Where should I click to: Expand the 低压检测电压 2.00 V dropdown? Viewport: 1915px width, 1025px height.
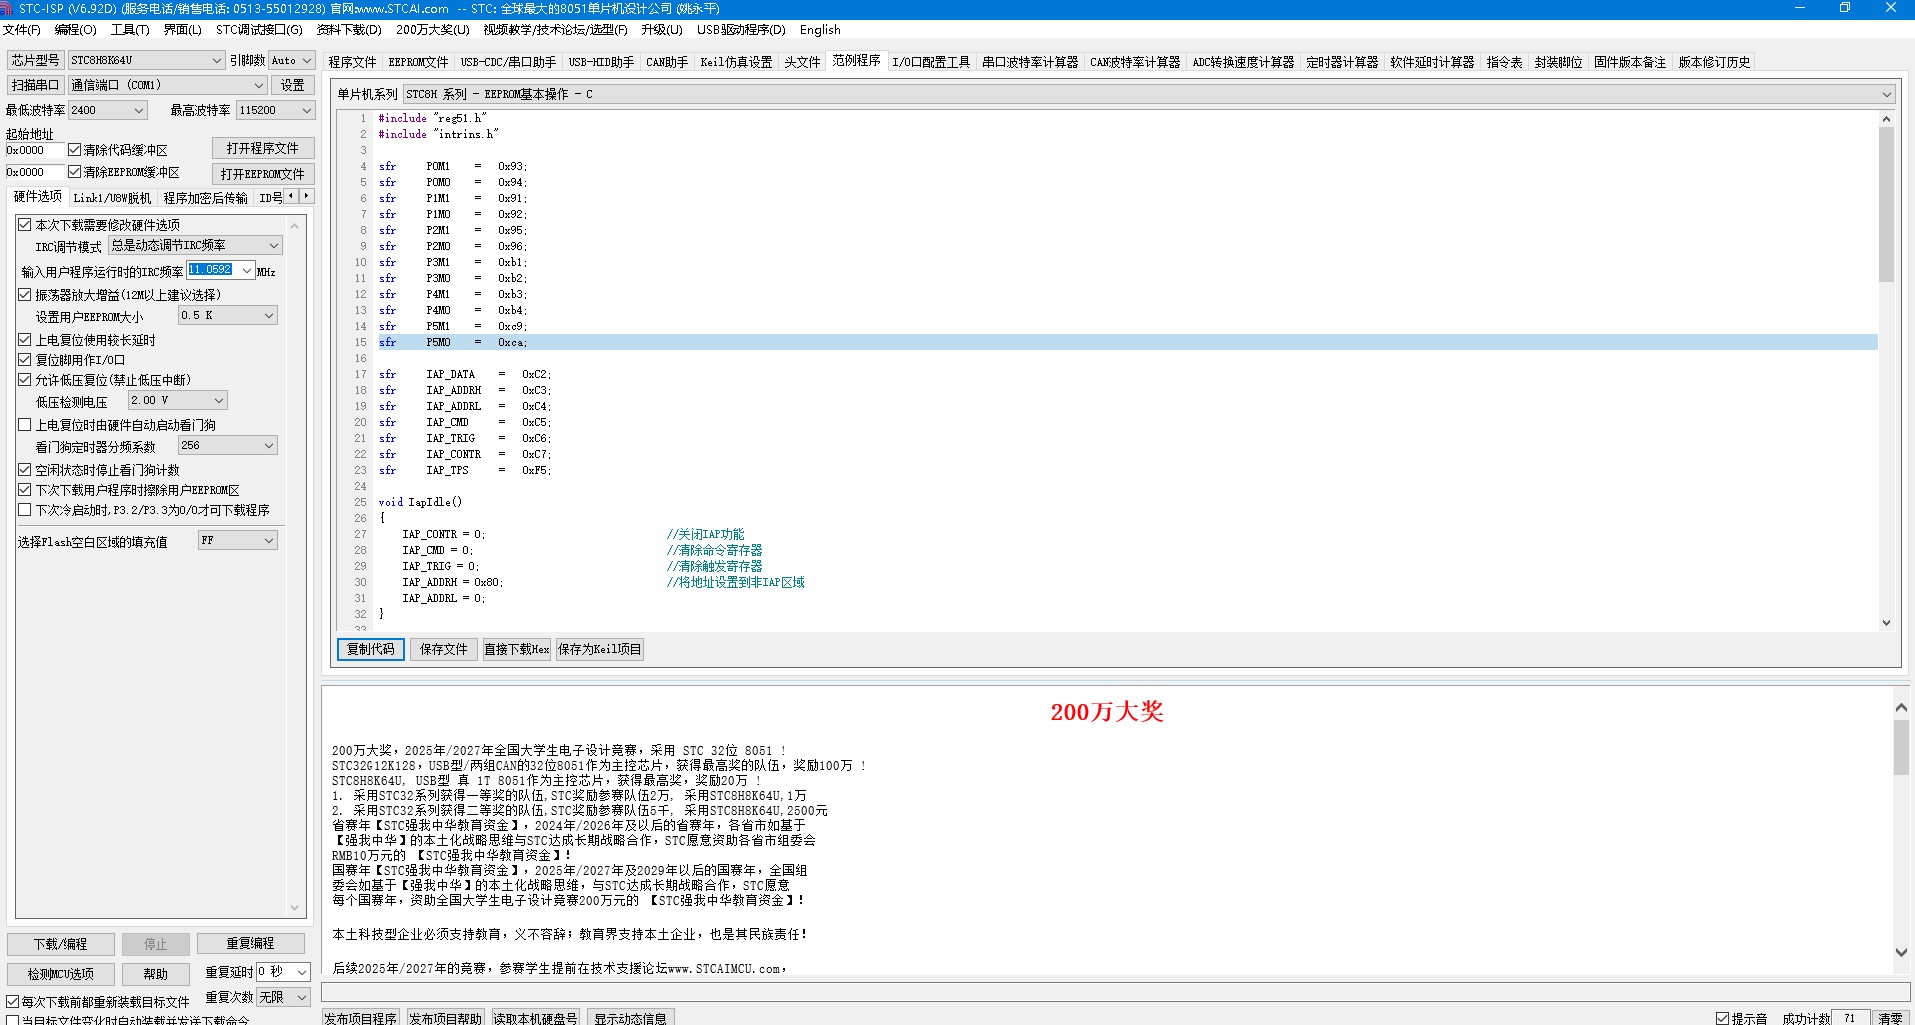(178, 400)
